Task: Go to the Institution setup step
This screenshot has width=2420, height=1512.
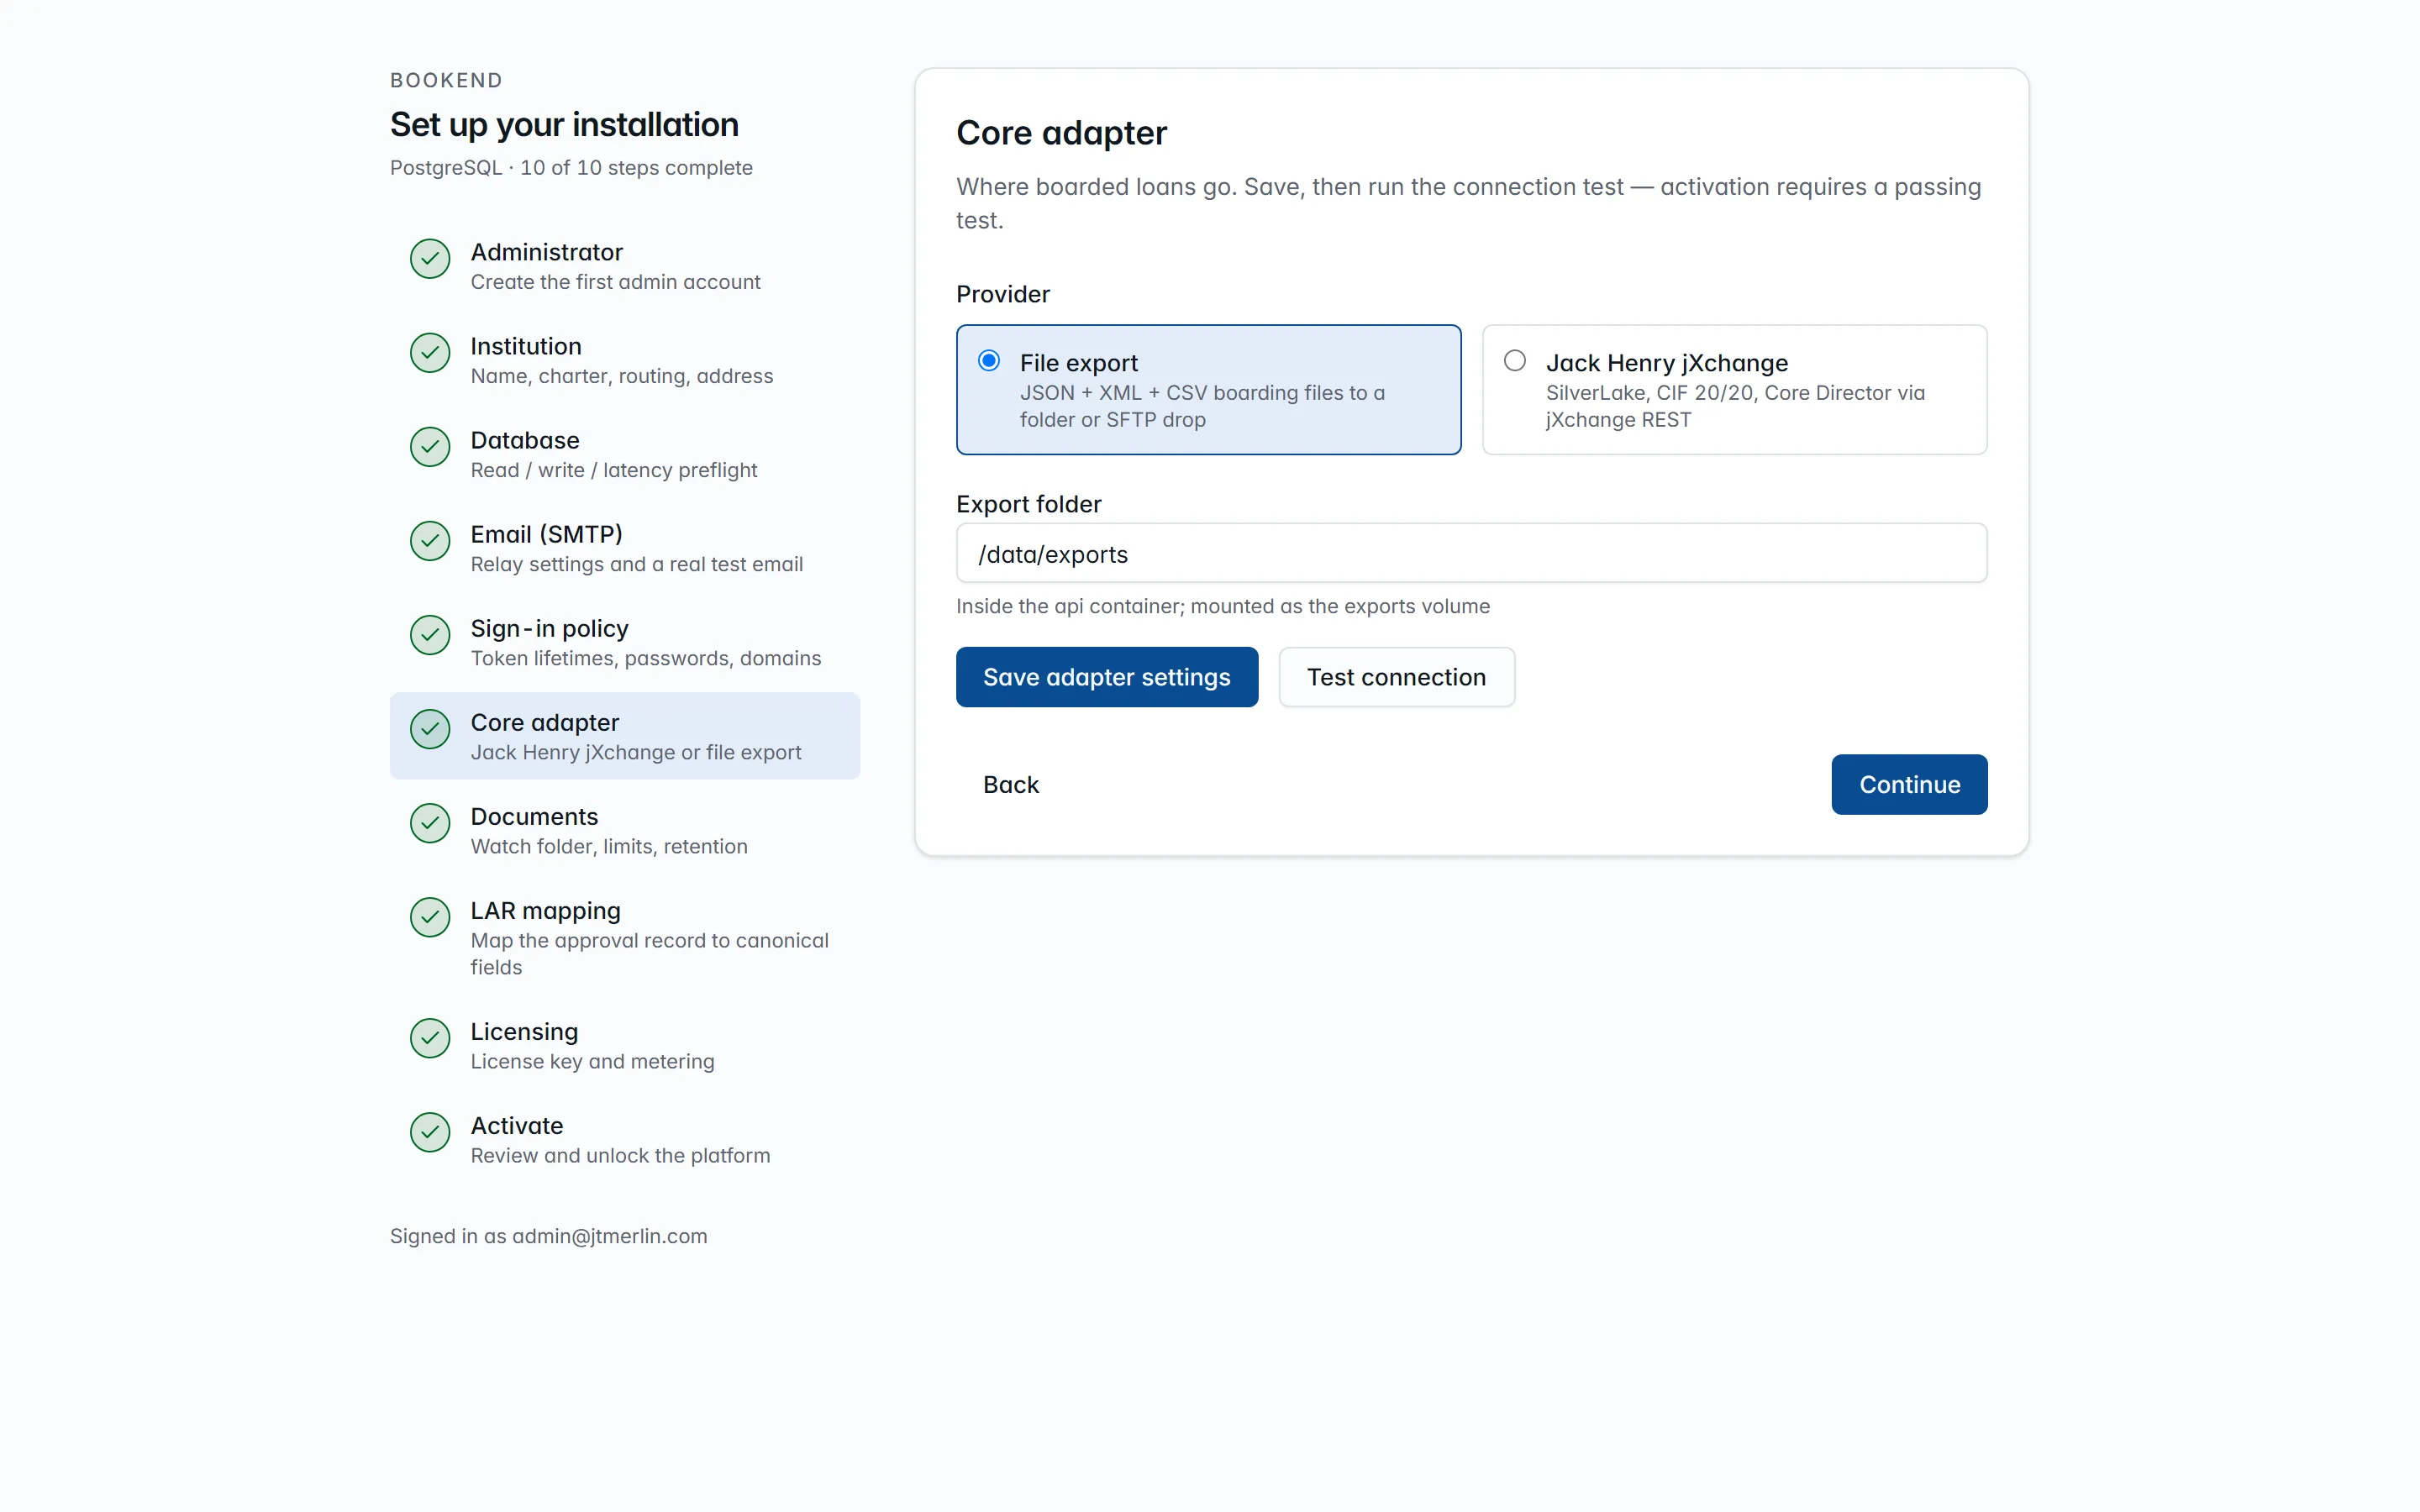Action: pos(625,360)
